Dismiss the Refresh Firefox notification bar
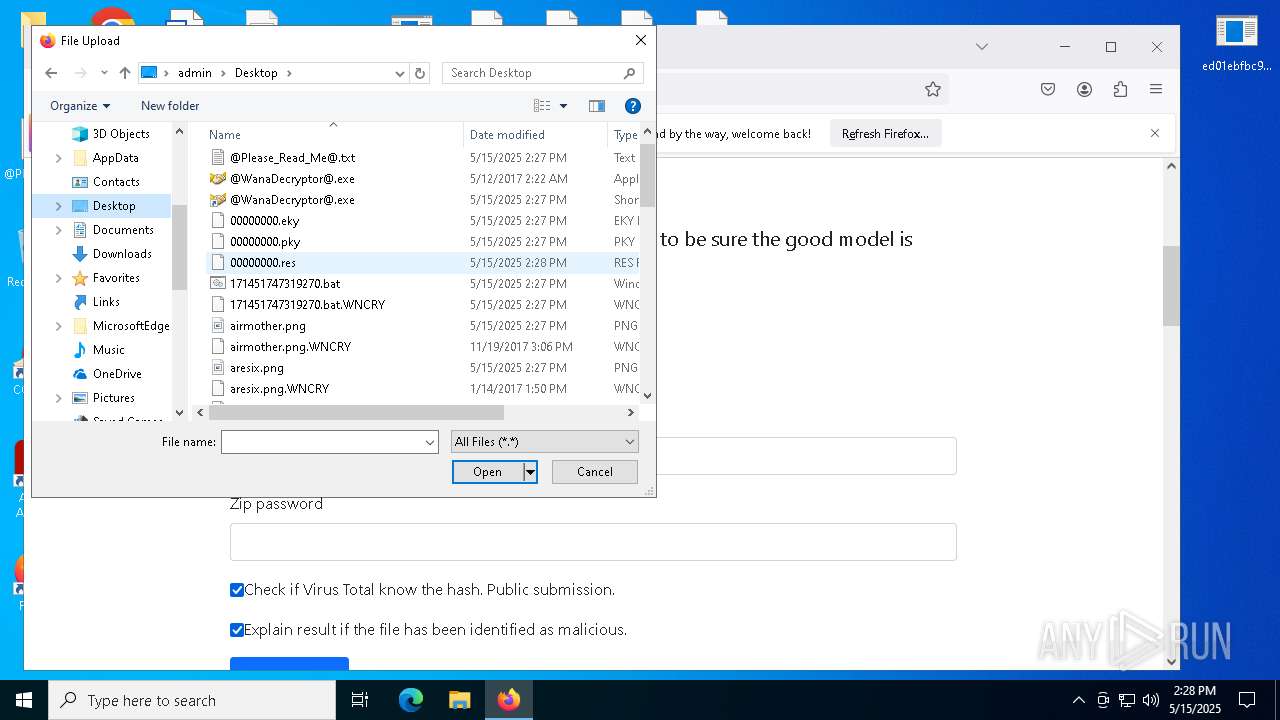 pos(1155,133)
